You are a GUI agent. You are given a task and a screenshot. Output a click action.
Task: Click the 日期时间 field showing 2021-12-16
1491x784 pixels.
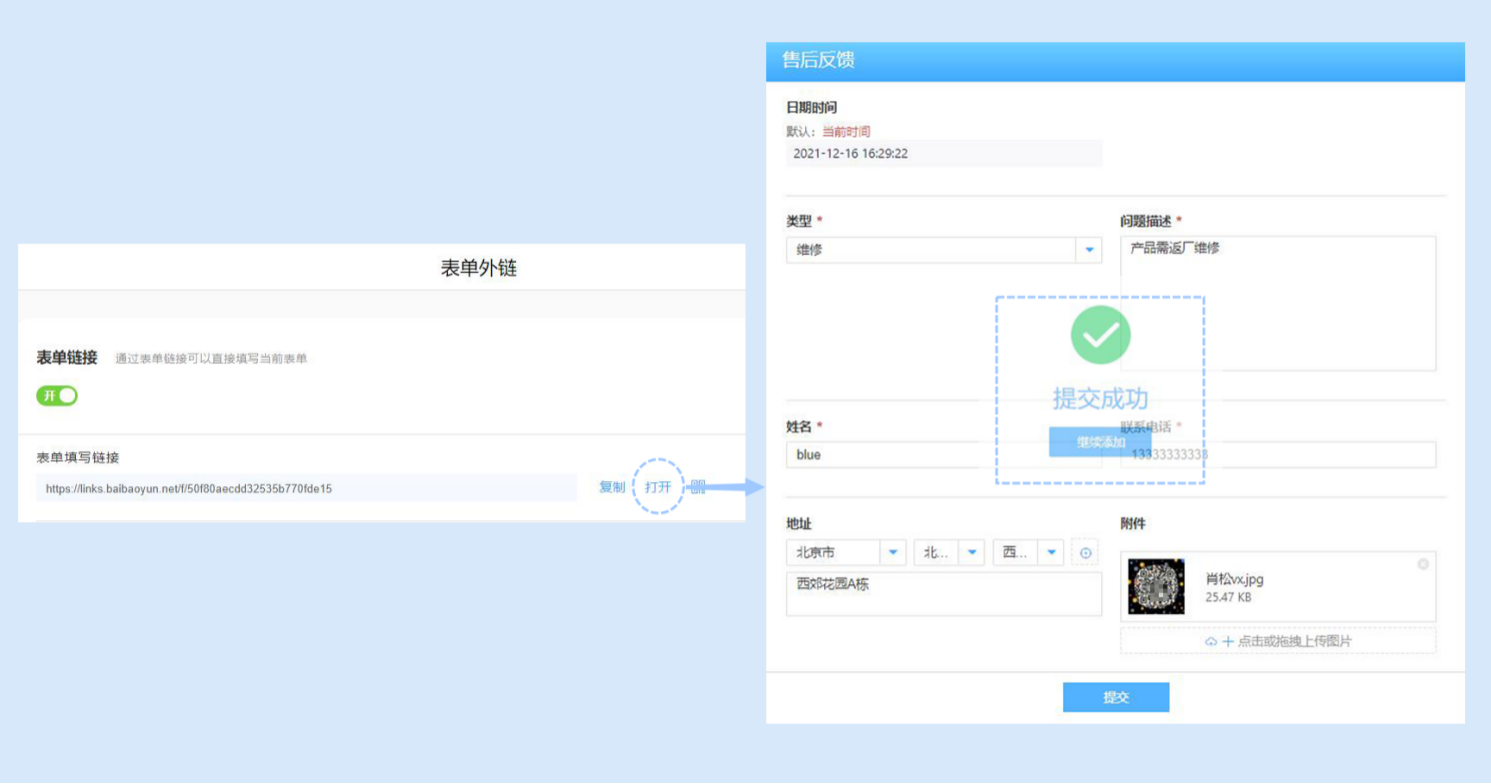pos(943,154)
